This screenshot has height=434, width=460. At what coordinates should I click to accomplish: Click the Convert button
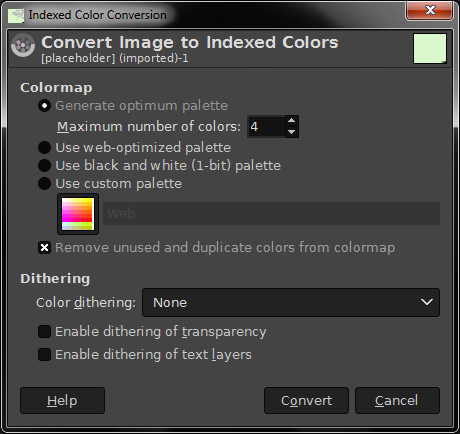(x=306, y=400)
